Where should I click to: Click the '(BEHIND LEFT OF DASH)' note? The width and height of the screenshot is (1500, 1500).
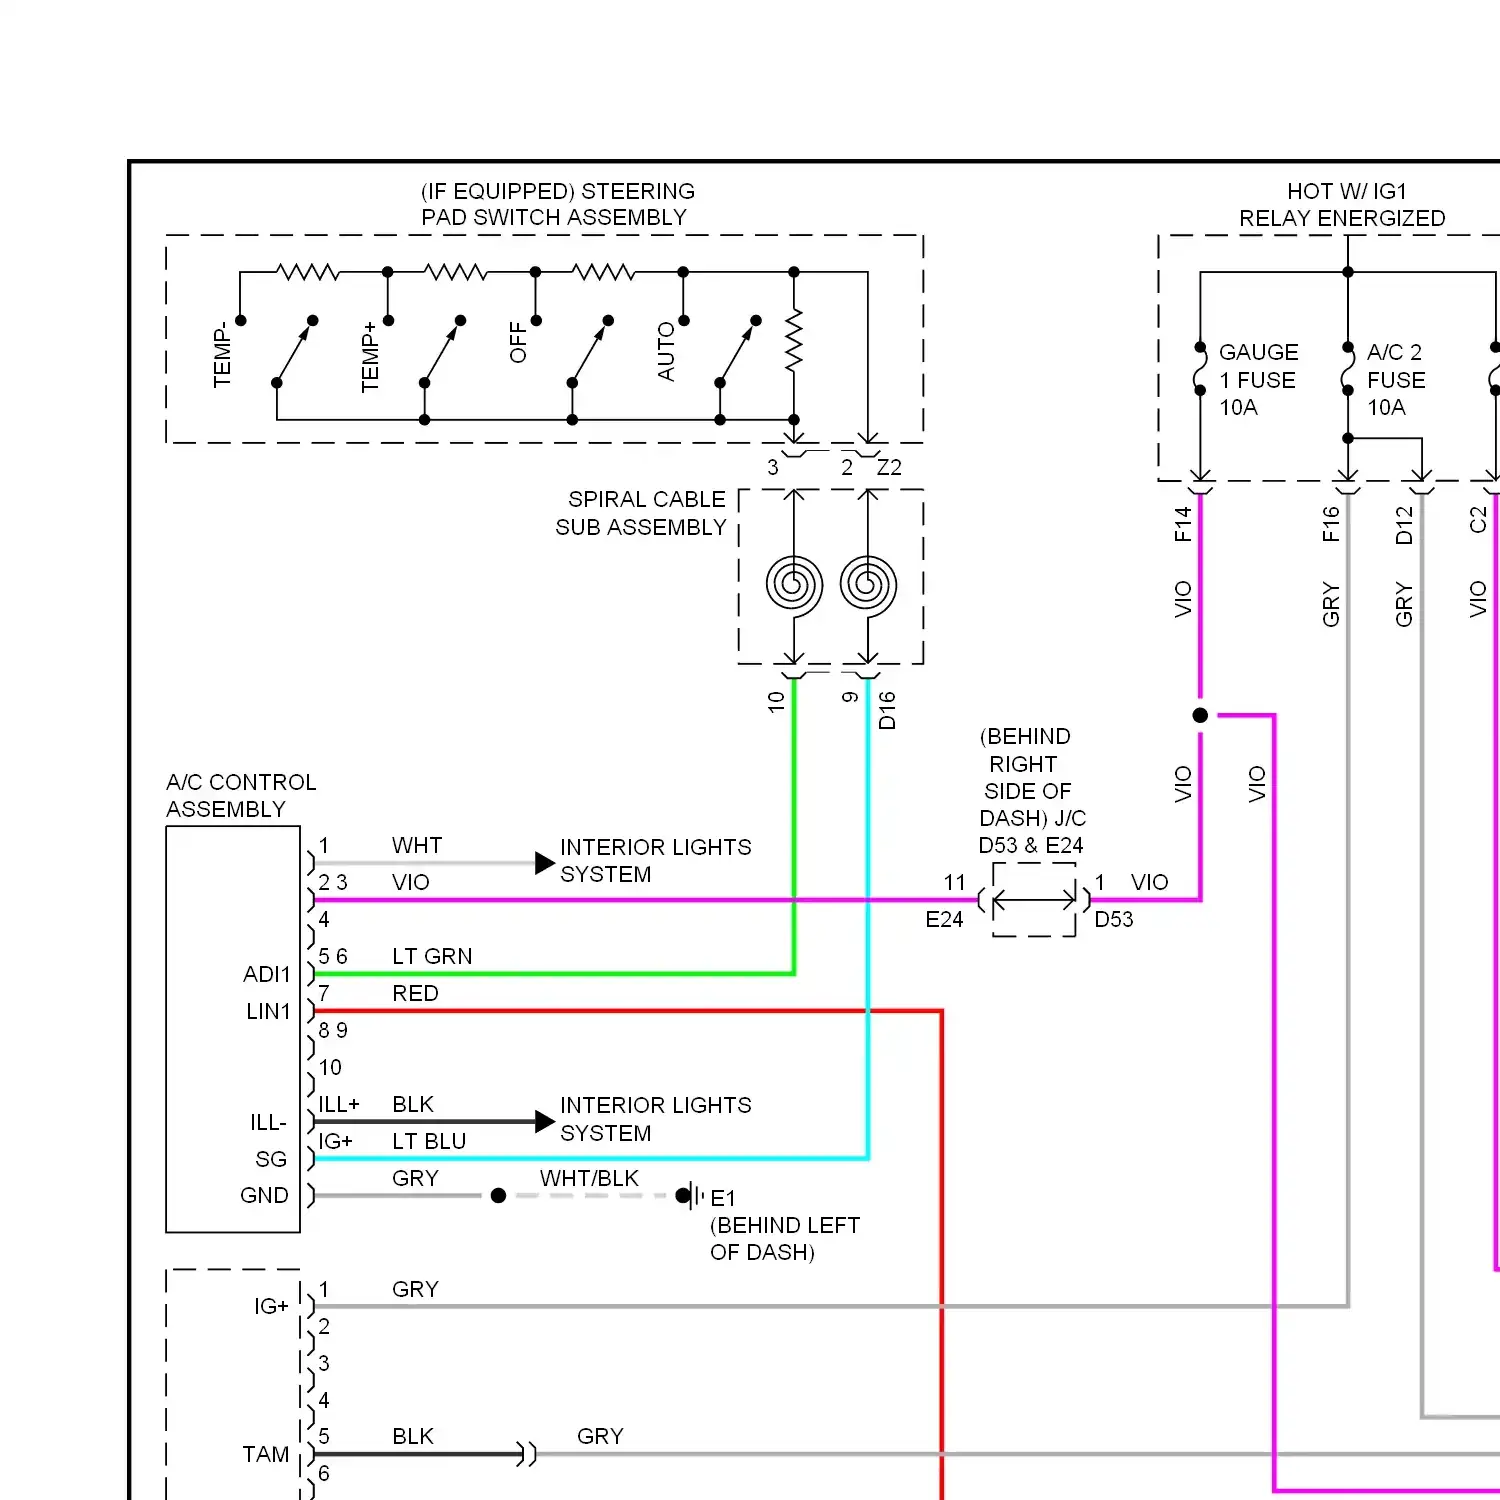(x=785, y=1238)
